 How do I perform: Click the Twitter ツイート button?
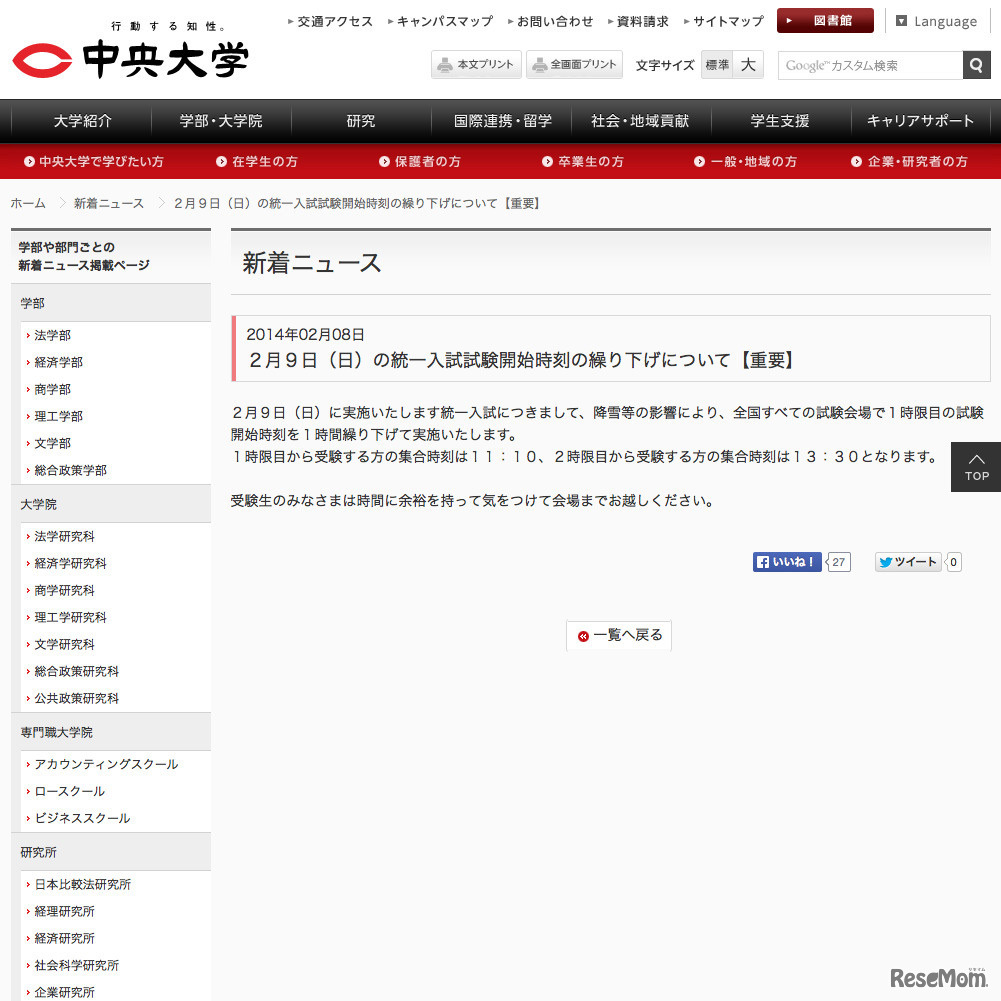(906, 562)
